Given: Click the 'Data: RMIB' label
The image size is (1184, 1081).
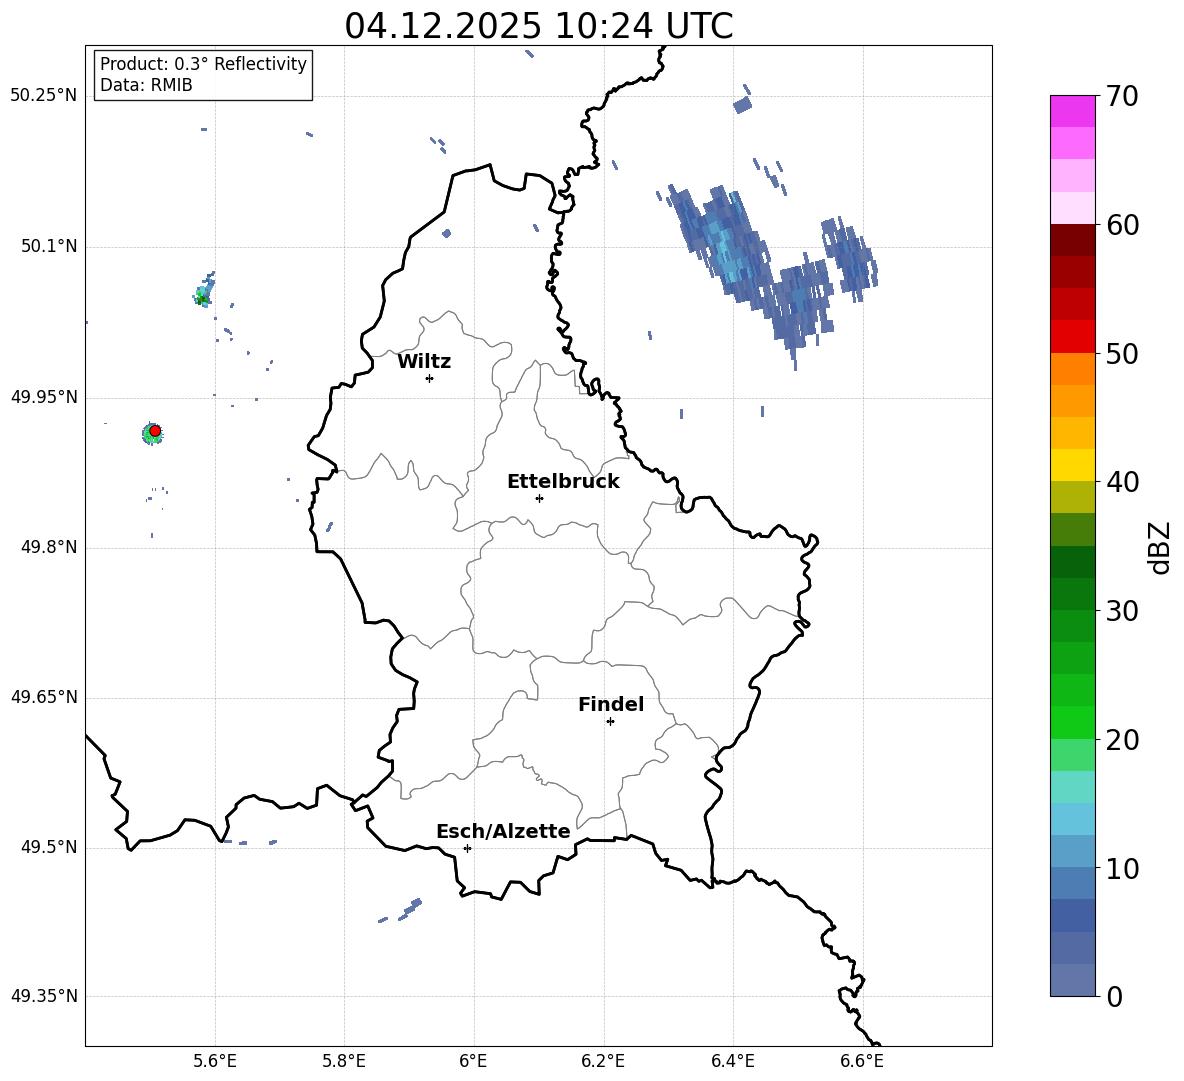Looking at the screenshot, I should 146,85.
